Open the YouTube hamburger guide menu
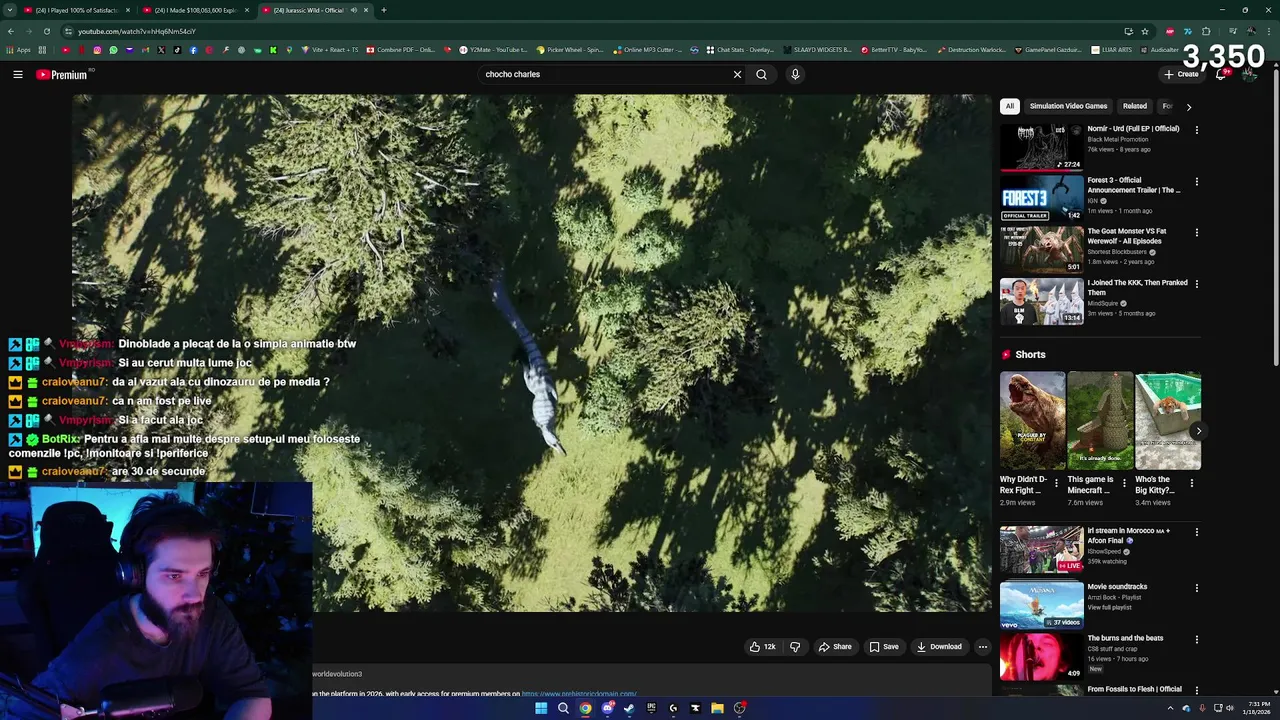1280x720 pixels. click(x=18, y=74)
